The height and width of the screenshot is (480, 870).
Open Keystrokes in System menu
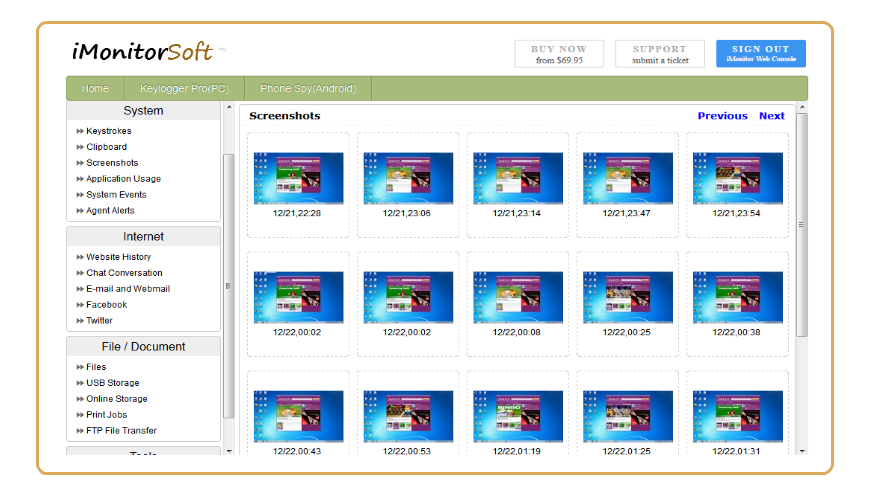(x=109, y=131)
